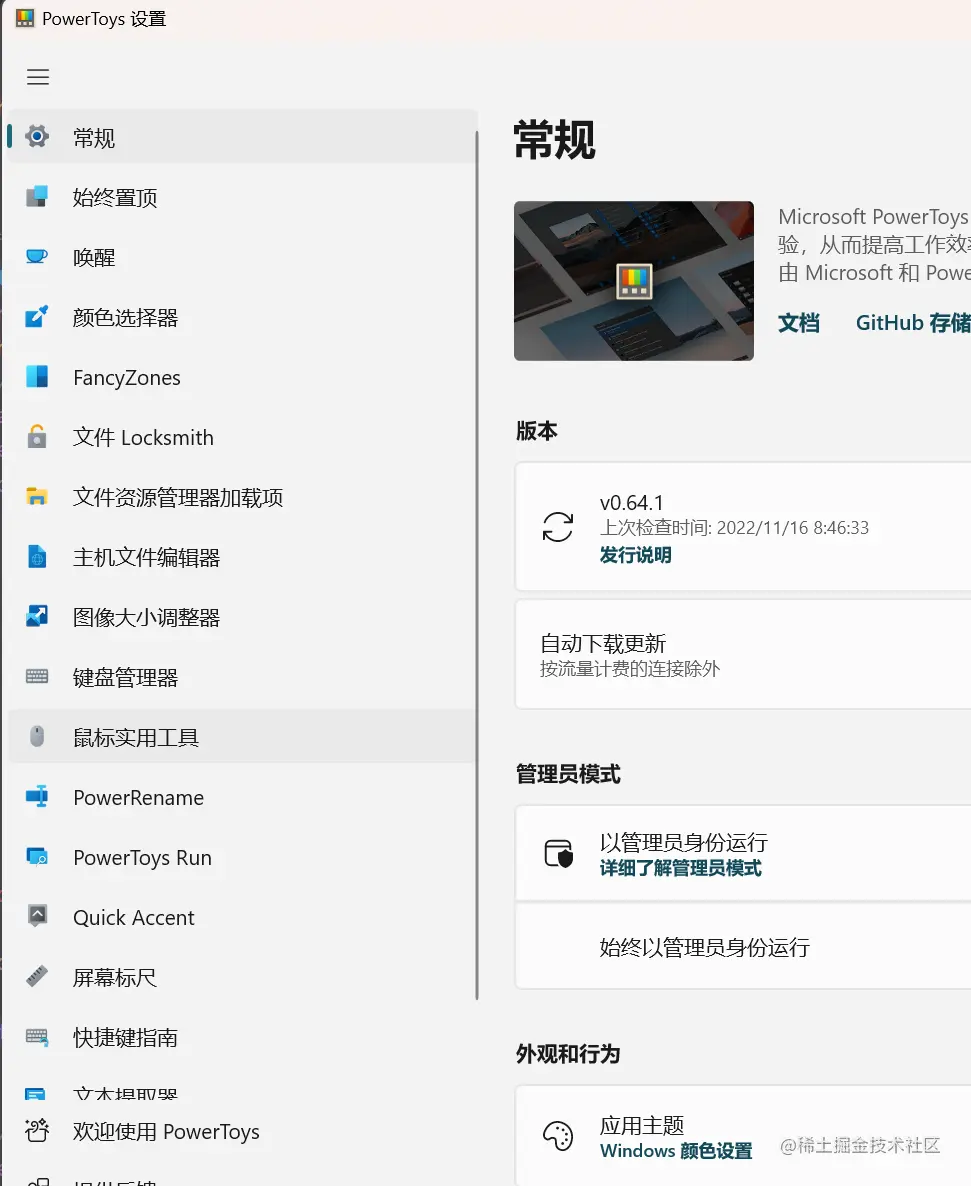
Task: Select 常规 in the sidebar
Action: (242, 137)
